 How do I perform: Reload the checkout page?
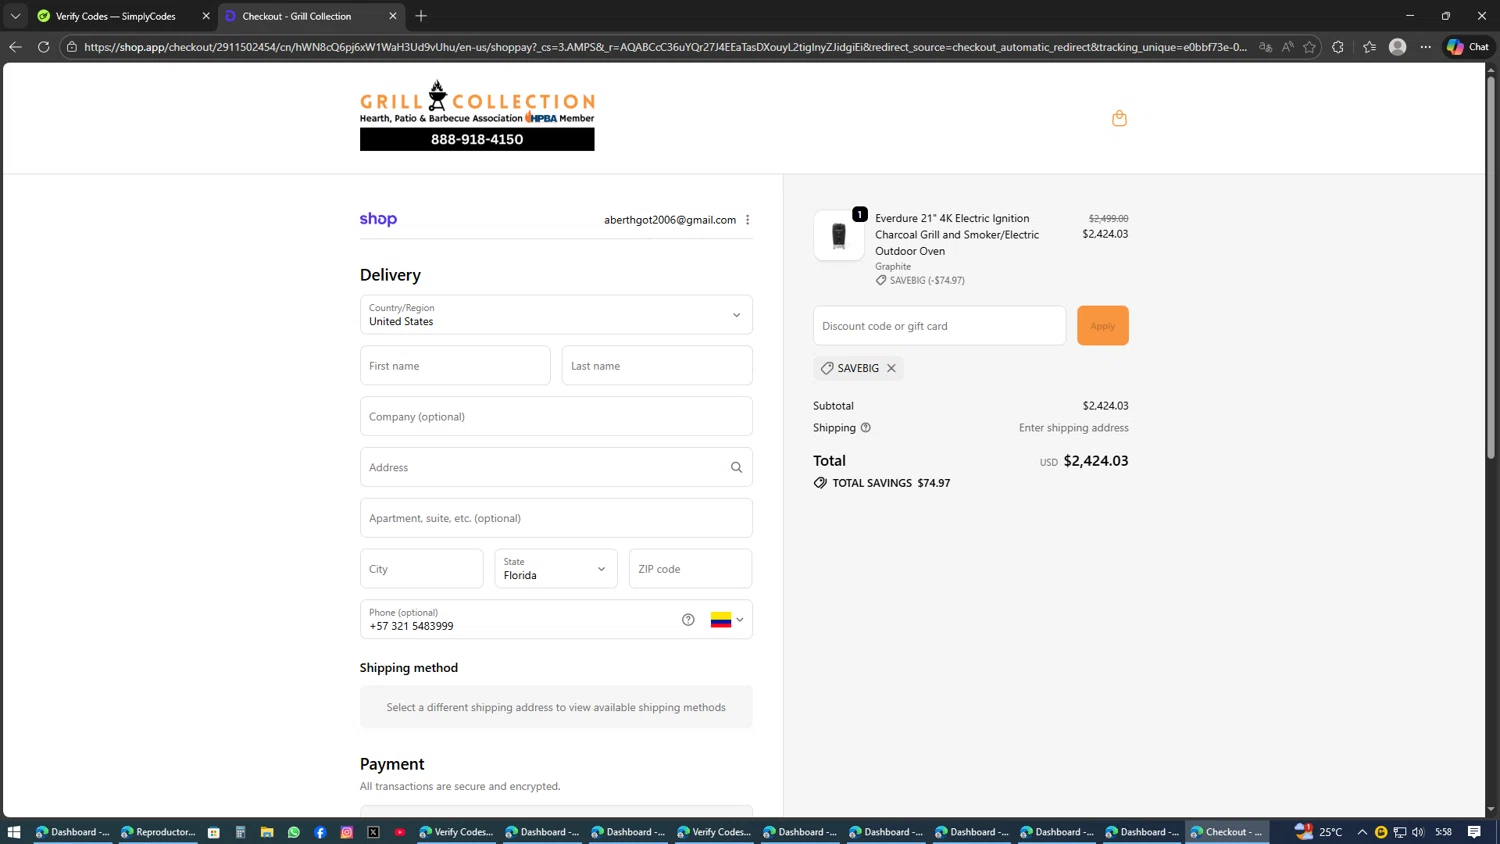point(43,47)
